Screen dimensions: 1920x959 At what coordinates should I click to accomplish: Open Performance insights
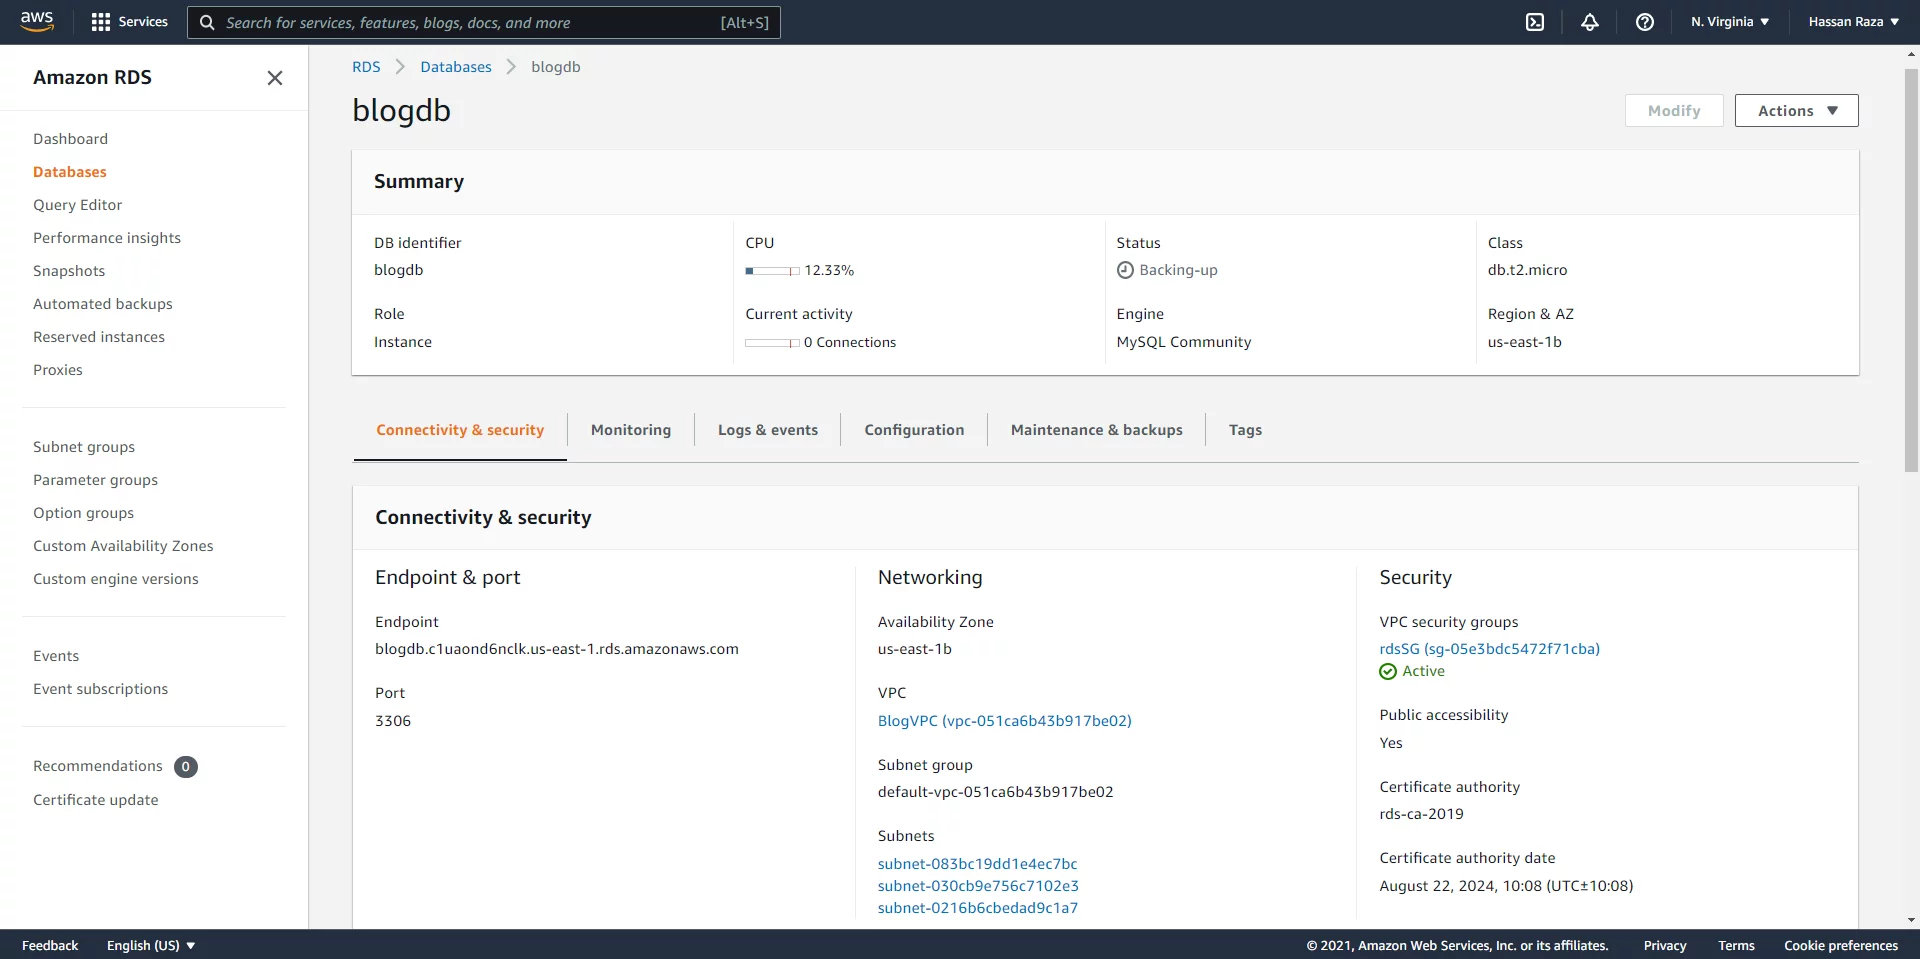(107, 238)
